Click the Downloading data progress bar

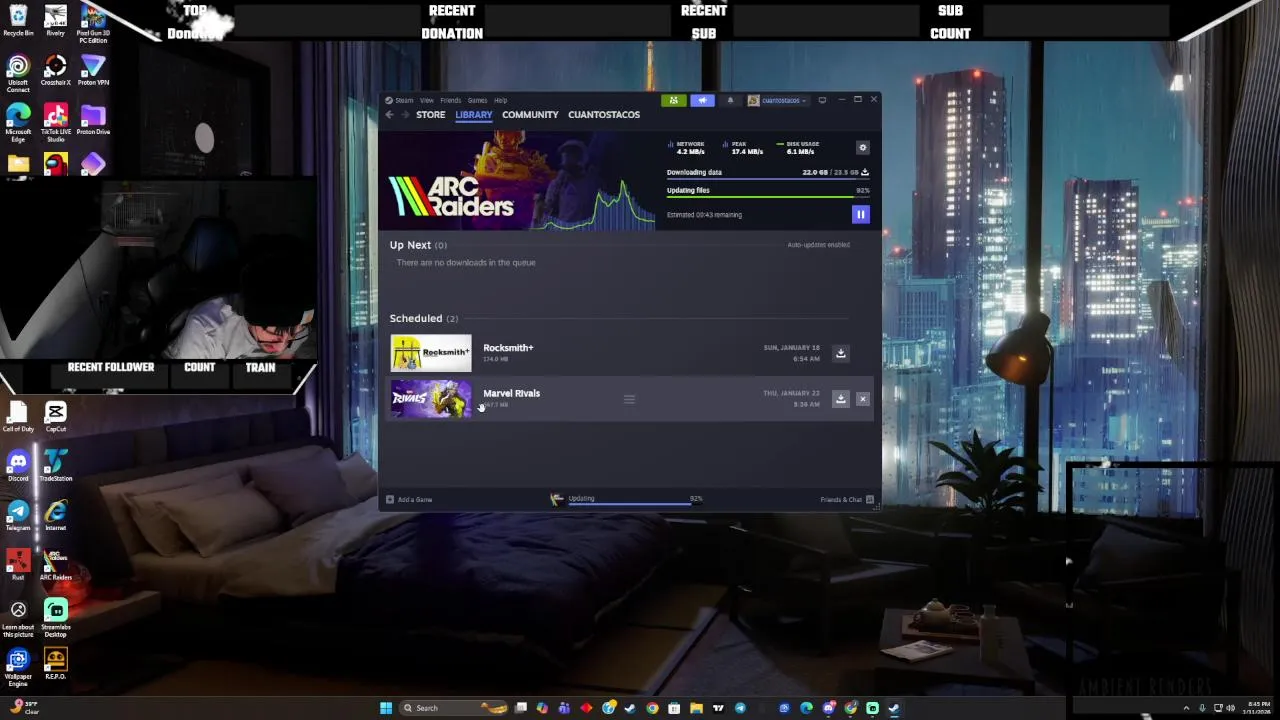(768, 179)
